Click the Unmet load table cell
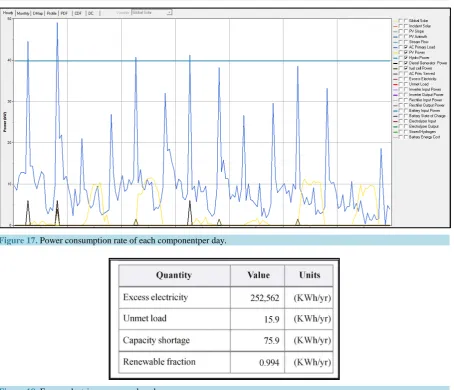This screenshot has height=390, width=454. 174,319
